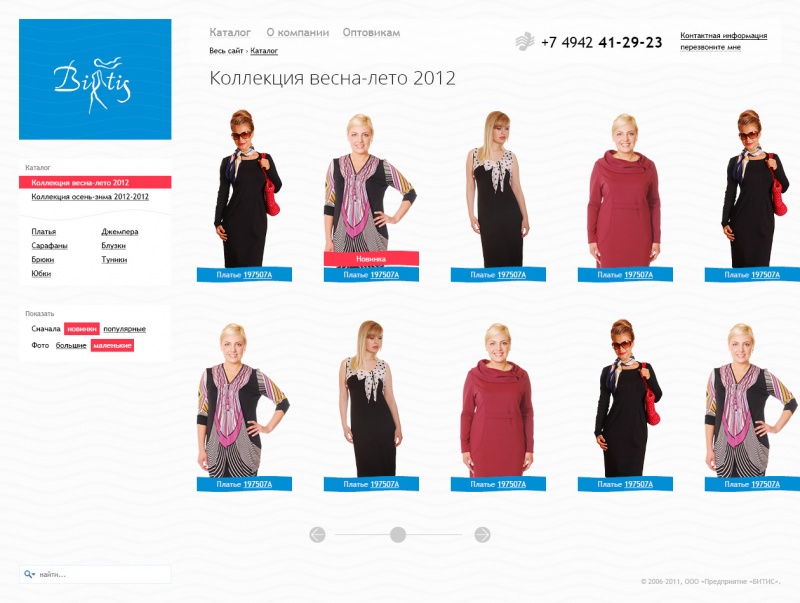Click the Bittis logo in blue square
800x603 pixels.
95,79
